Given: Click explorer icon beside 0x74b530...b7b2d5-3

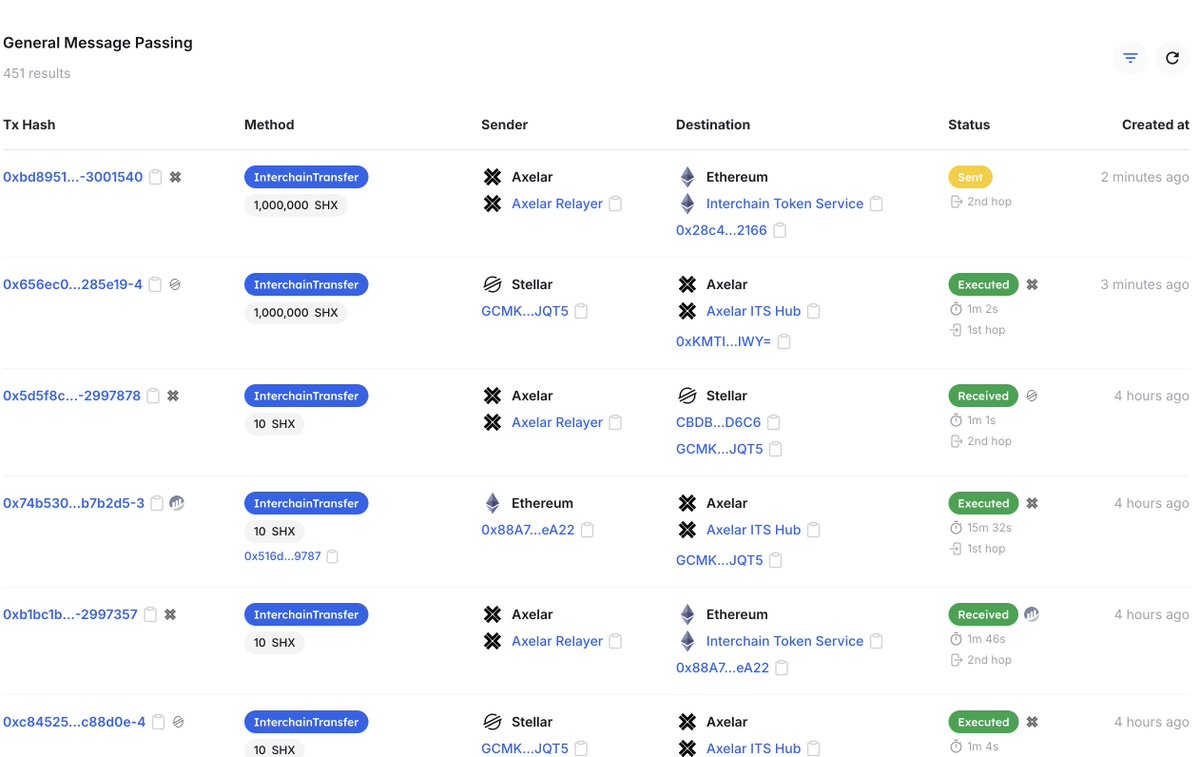Looking at the screenshot, I should (177, 503).
